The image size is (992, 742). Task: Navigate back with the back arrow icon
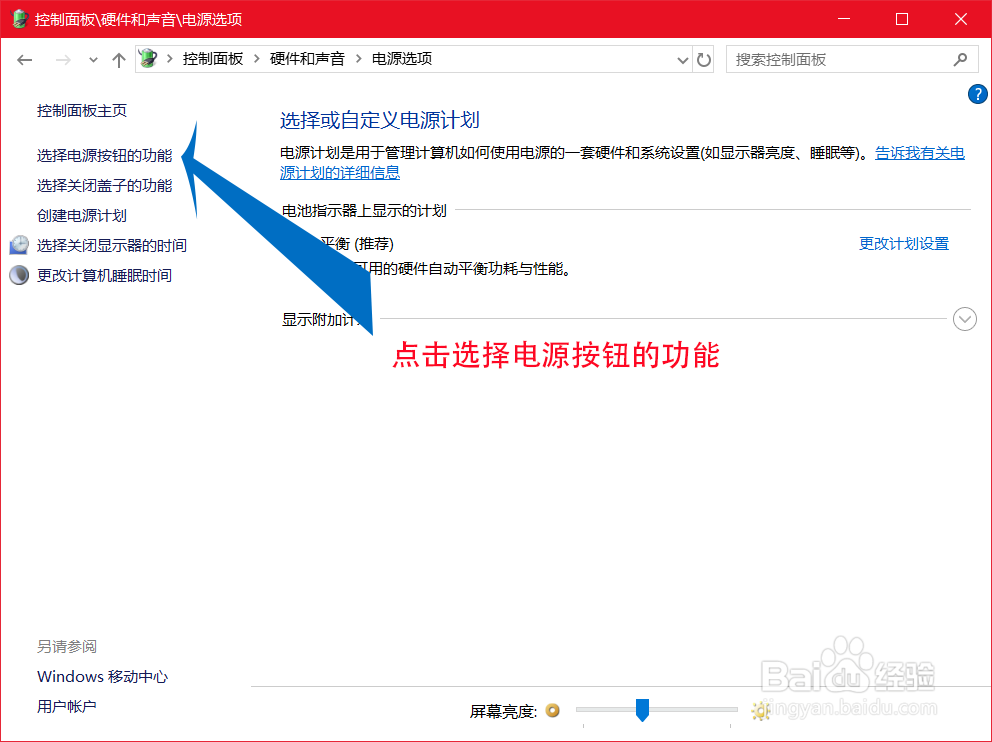24,59
